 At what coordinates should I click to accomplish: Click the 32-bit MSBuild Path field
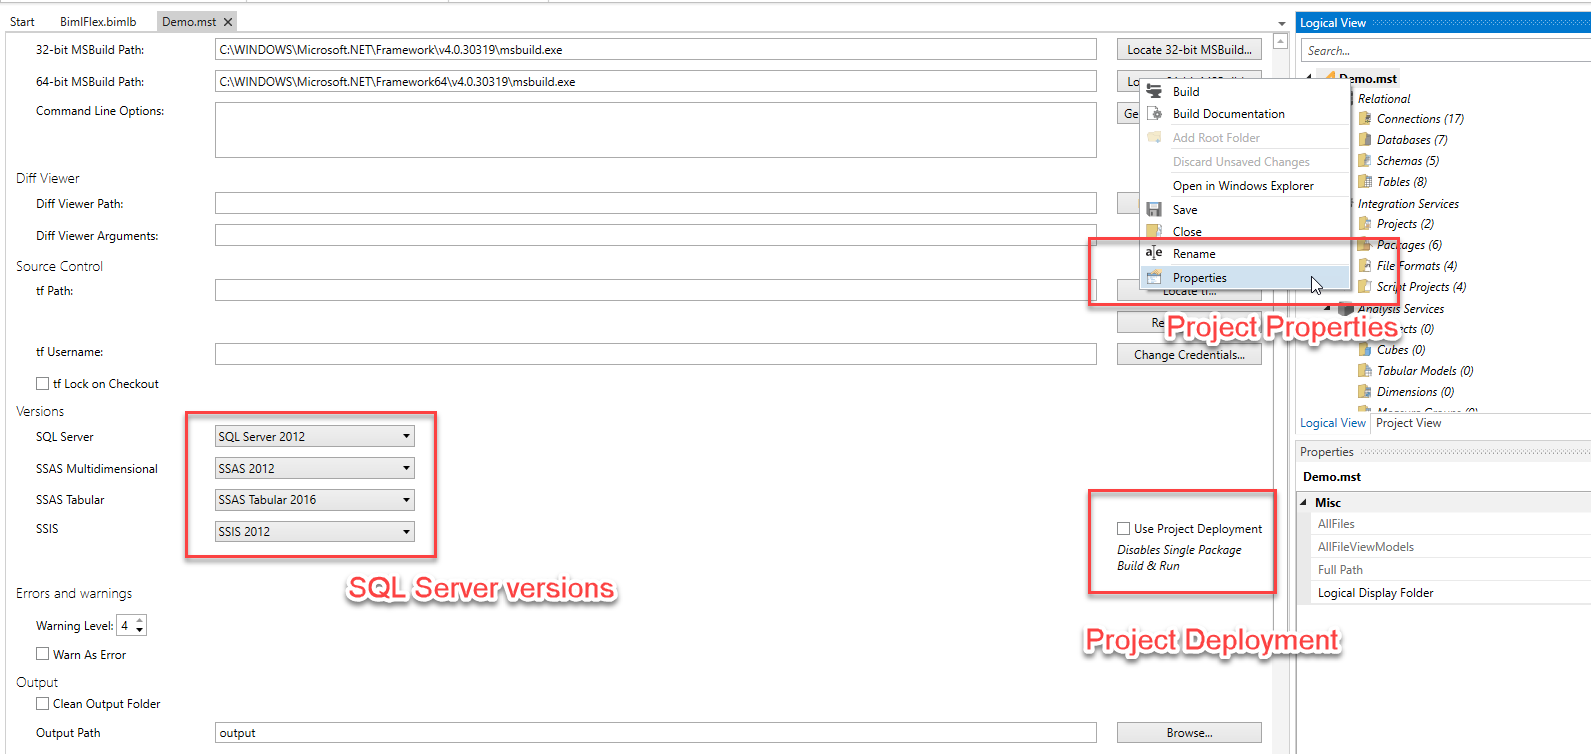[x=655, y=49]
